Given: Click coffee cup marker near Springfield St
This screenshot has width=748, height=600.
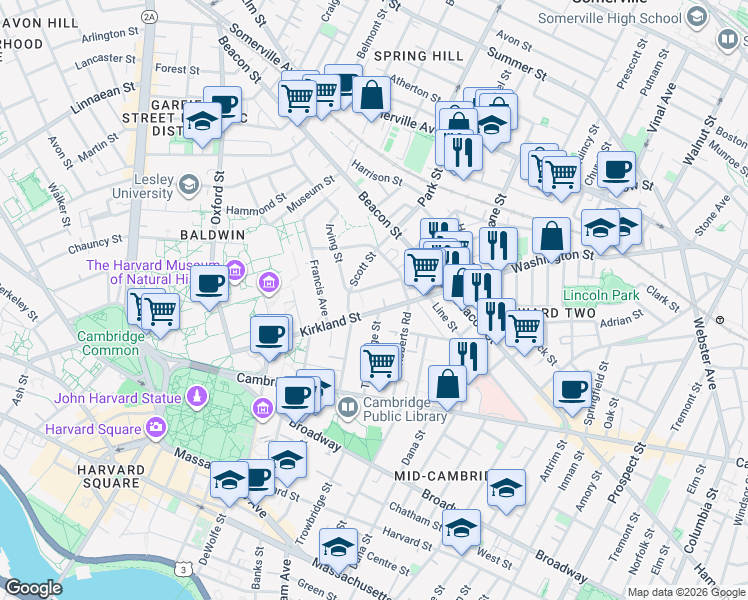Looking at the screenshot, I should tap(572, 391).
